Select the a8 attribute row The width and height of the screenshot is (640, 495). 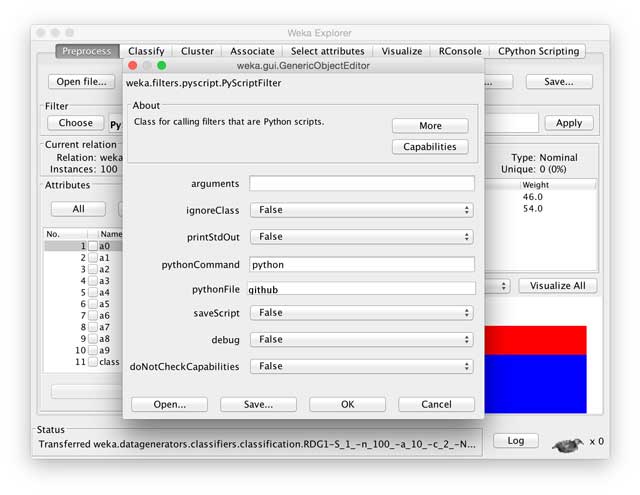tap(83, 339)
